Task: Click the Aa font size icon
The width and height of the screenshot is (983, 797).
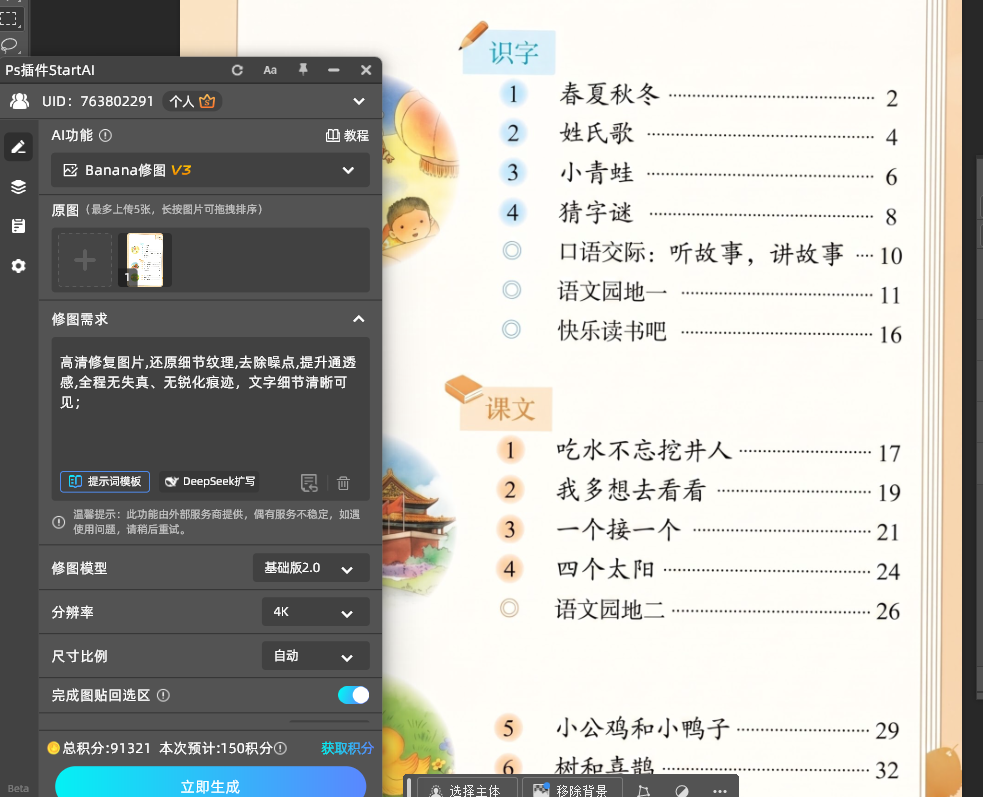Action: click(x=270, y=70)
